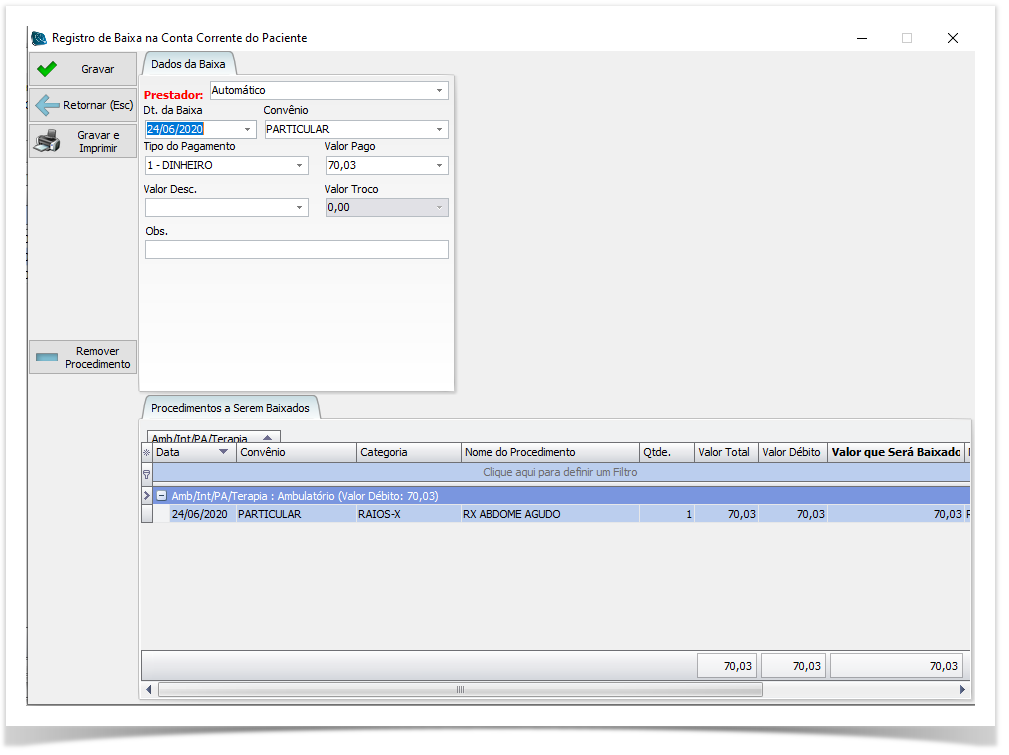Open the Prestador dropdown
1009x755 pixels.
point(439,91)
